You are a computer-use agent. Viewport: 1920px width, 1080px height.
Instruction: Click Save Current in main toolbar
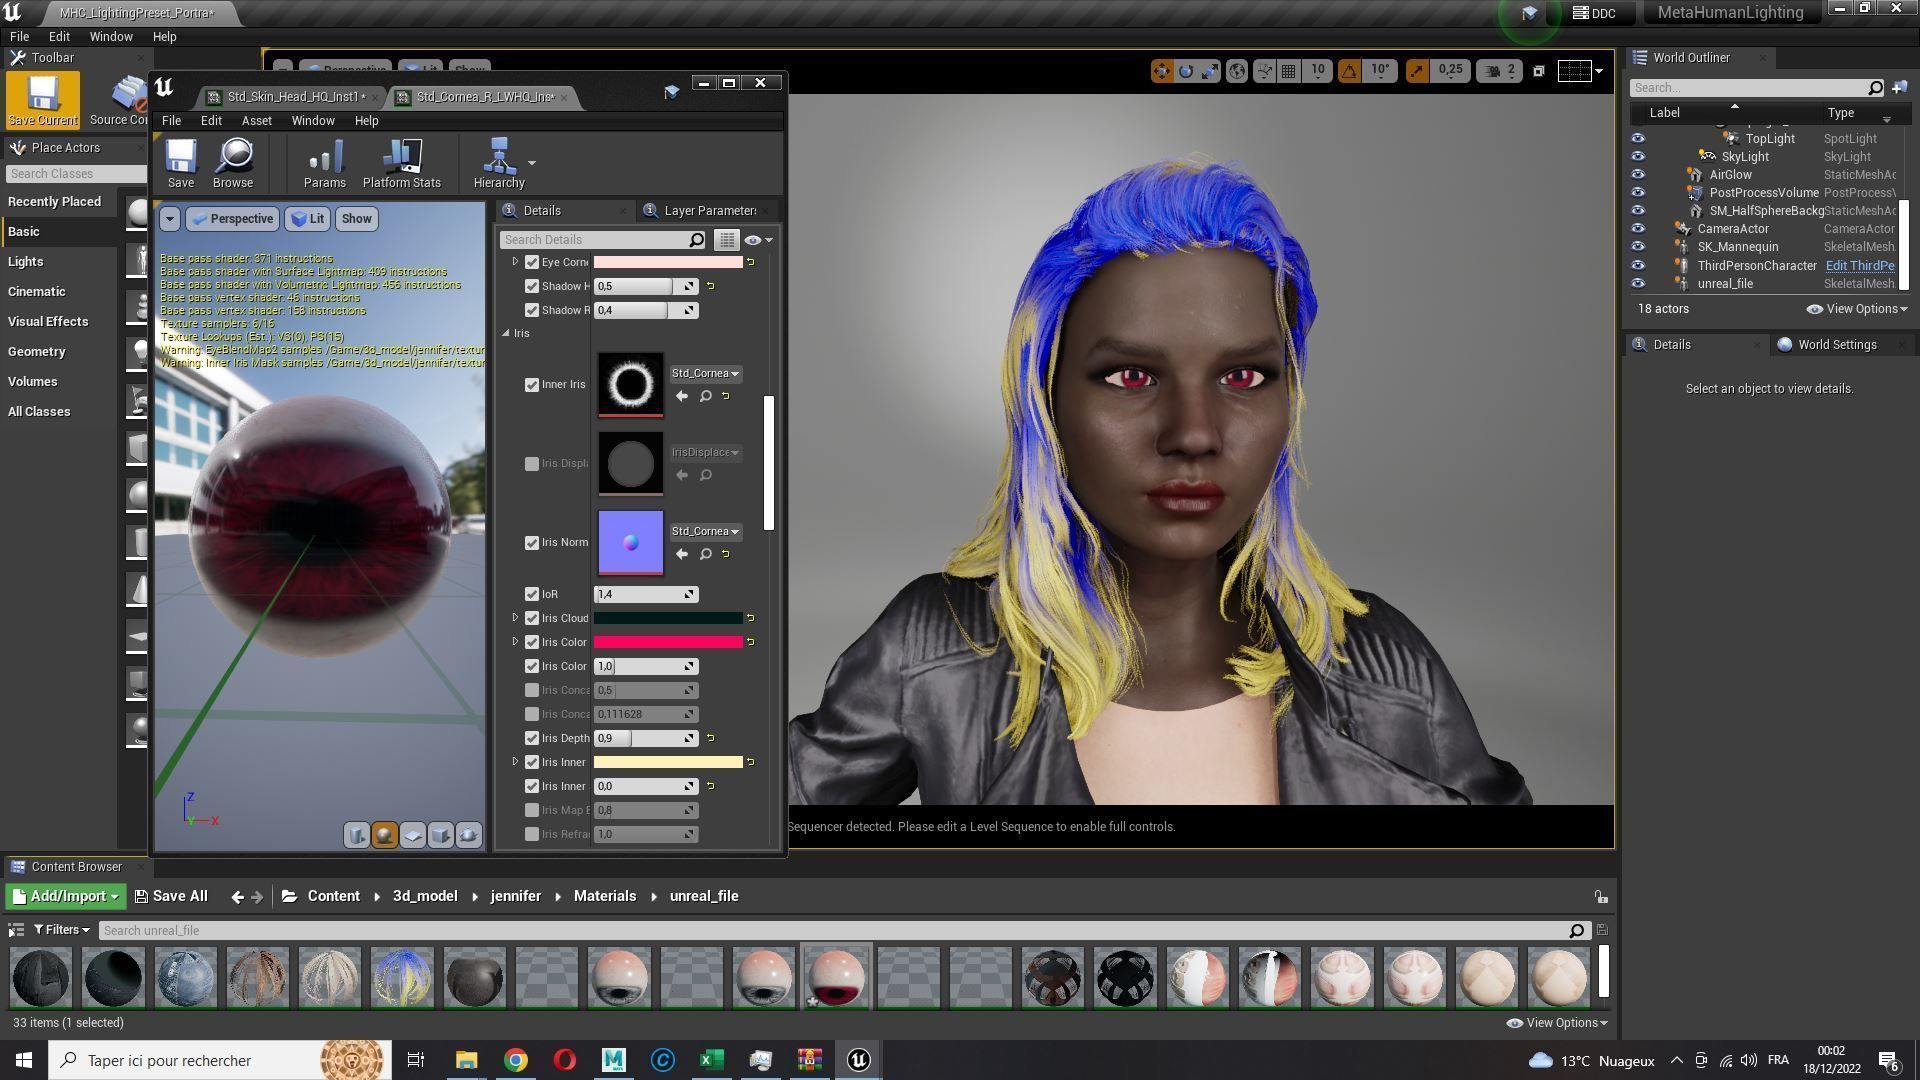43,101
